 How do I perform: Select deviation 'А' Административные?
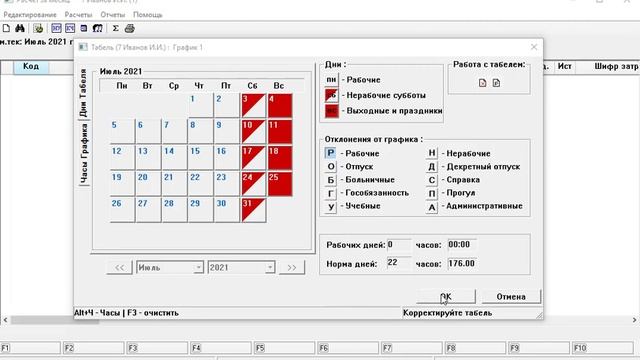point(431,207)
